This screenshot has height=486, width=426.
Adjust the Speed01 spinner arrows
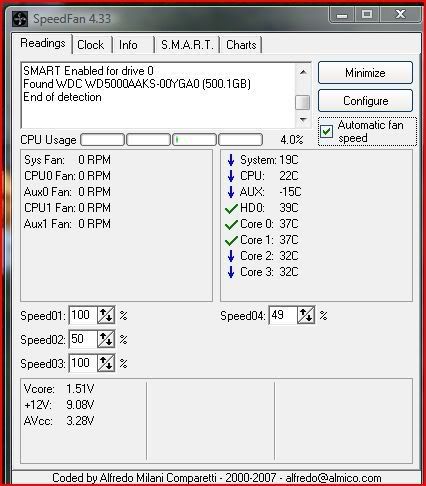[x=106, y=315]
